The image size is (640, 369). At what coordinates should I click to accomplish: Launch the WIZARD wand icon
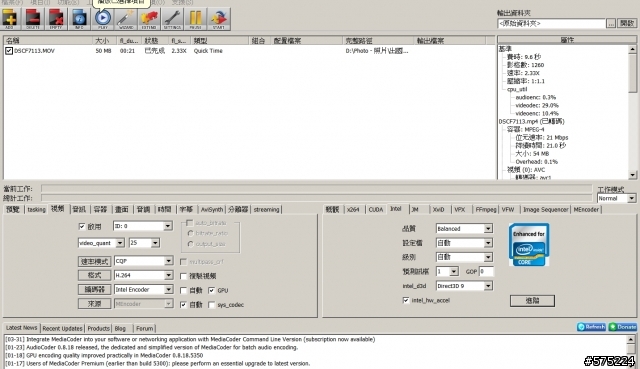(x=126, y=19)
